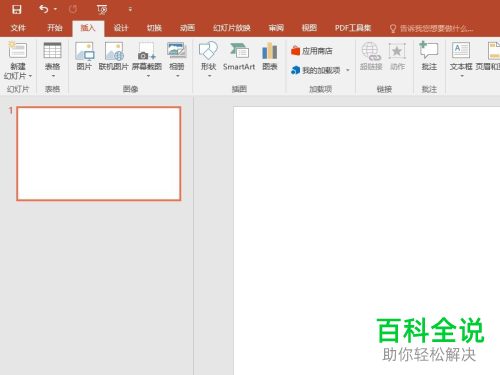Select the 插入 ribbon tab
The width and height of the screenshot is (500, 375).
[88, 28]
